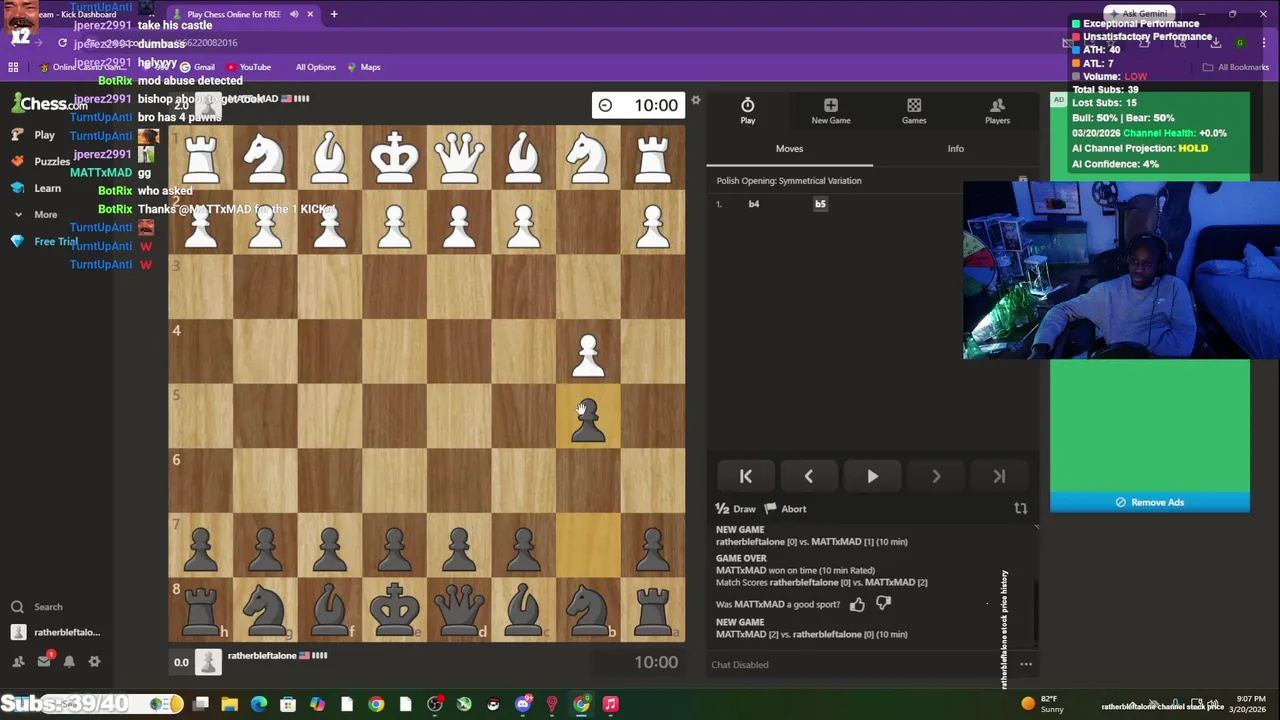1280x720 pixels.
Task: Open the chat options ellipsis menu
Action: pos(1026,664)
